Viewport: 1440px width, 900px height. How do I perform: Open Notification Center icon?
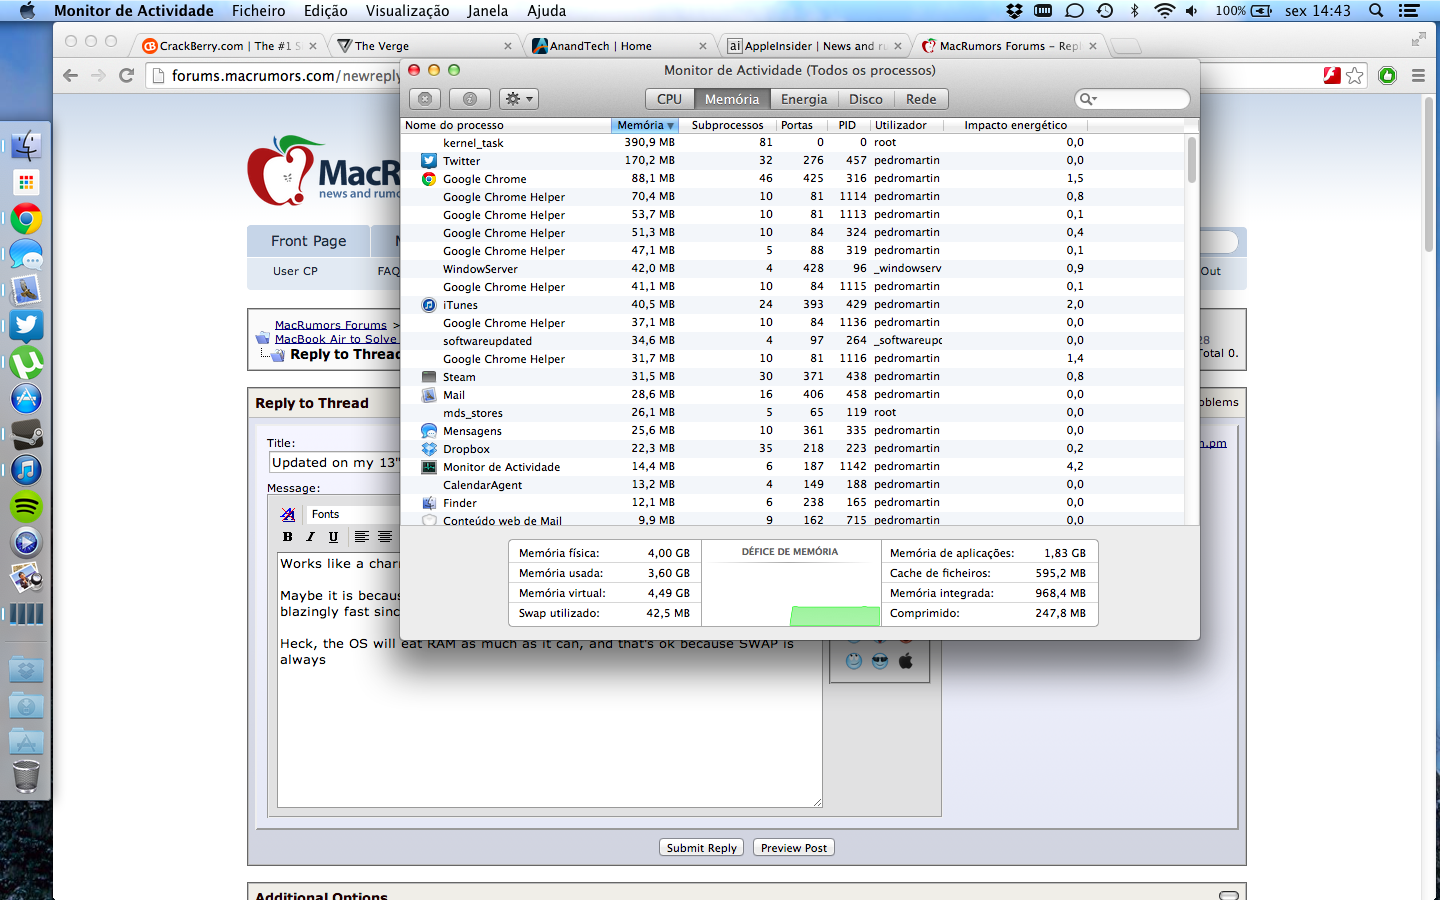click(1409, 11)
